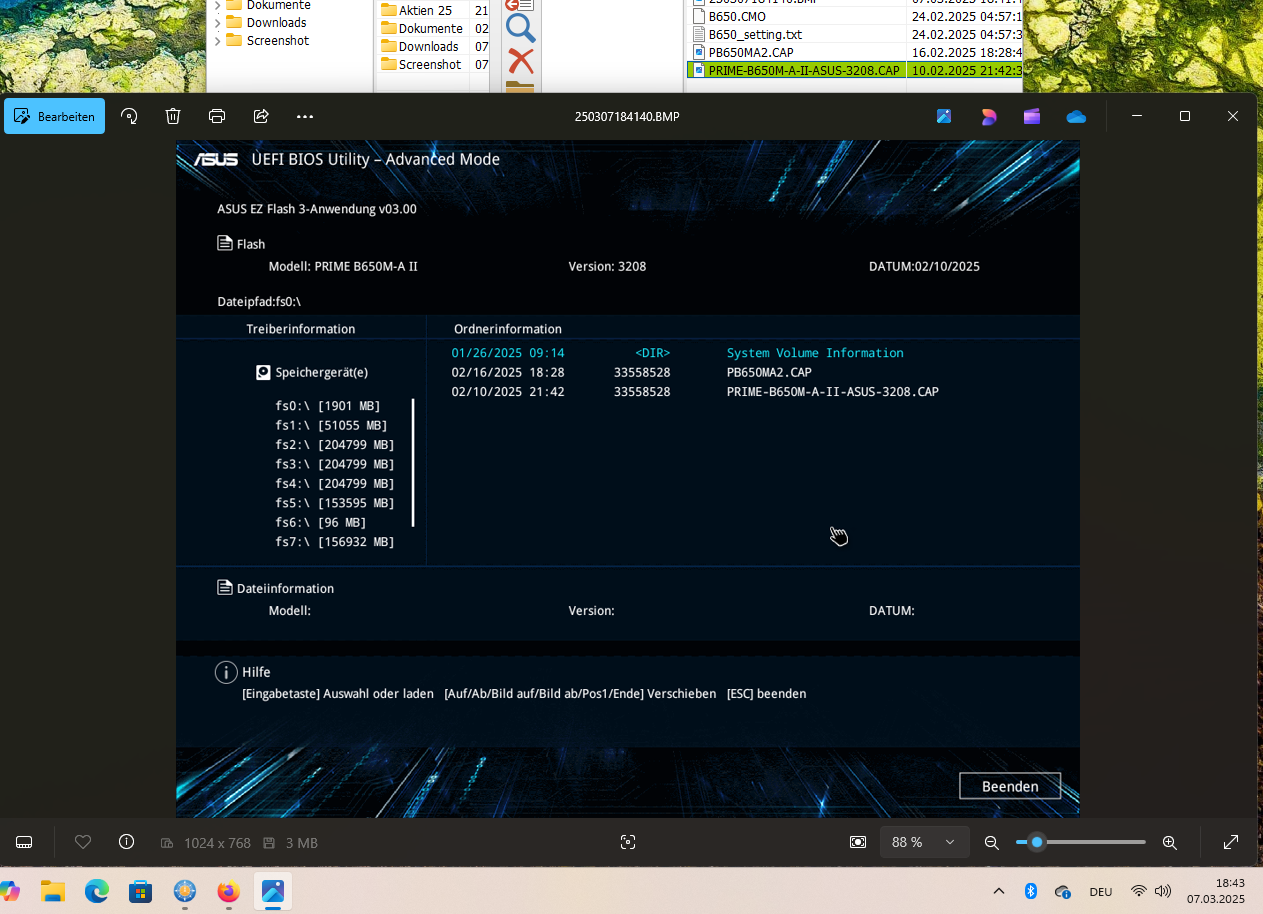
Task: Click the zoom slider track
Action: 1081,842
